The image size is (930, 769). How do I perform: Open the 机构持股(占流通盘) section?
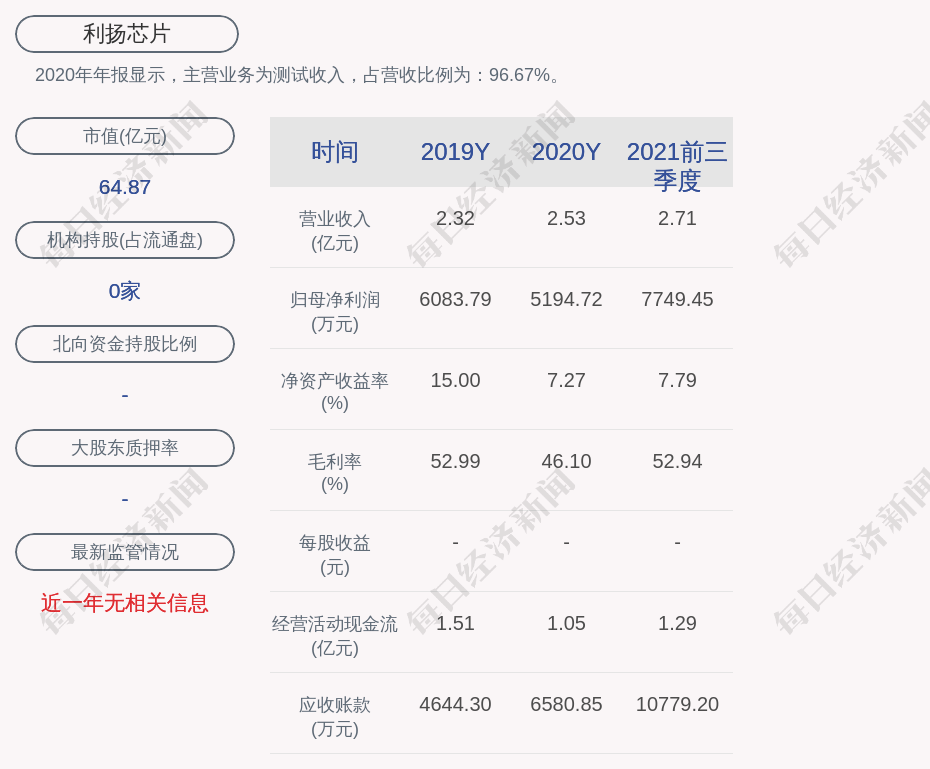tap(125, 240)
